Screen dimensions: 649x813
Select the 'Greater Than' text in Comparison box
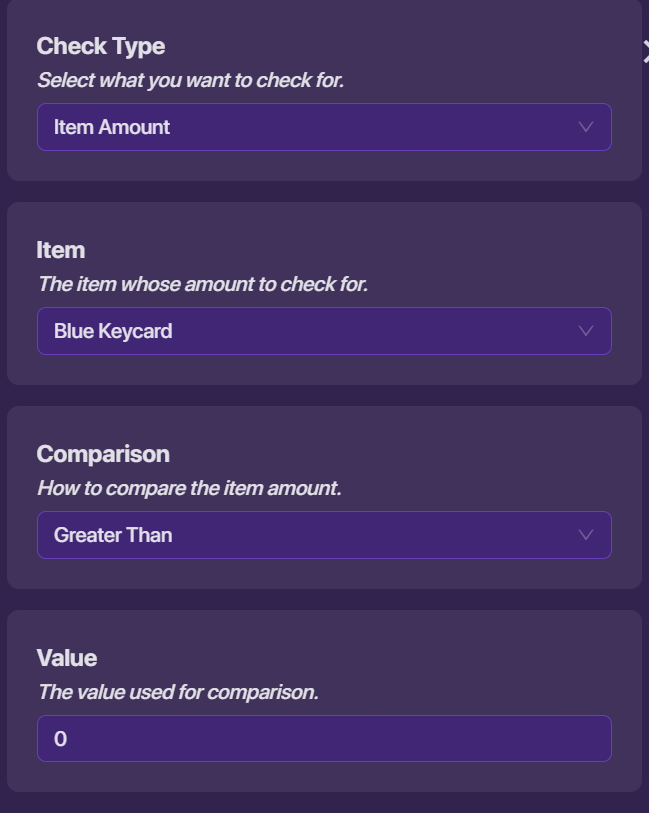[113, 535]
